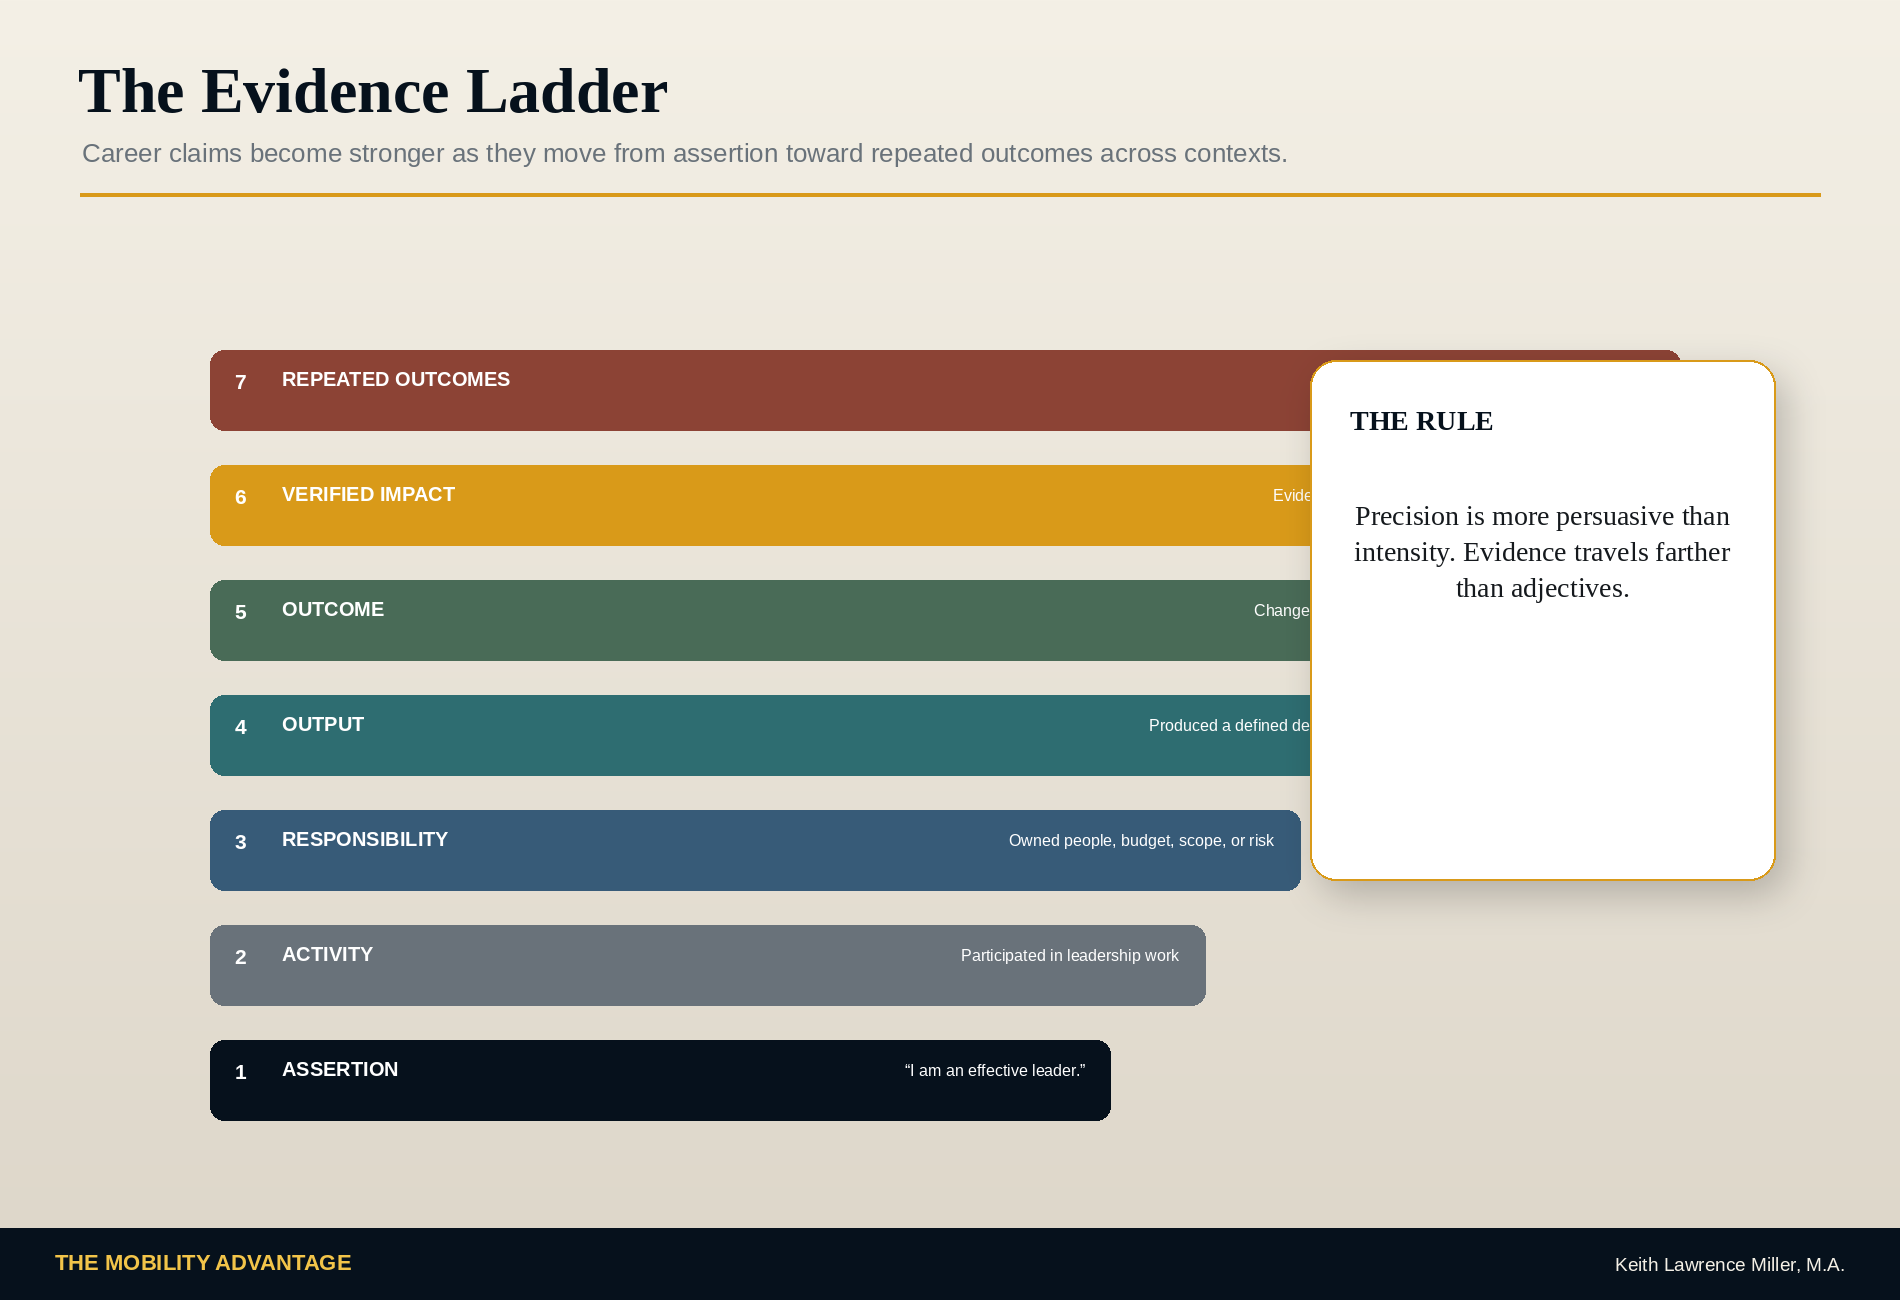This screenshot has width=1900, height=1300.
Task: Click the subtitle starting "Career claims become stronger"
Action: point(685,153)
